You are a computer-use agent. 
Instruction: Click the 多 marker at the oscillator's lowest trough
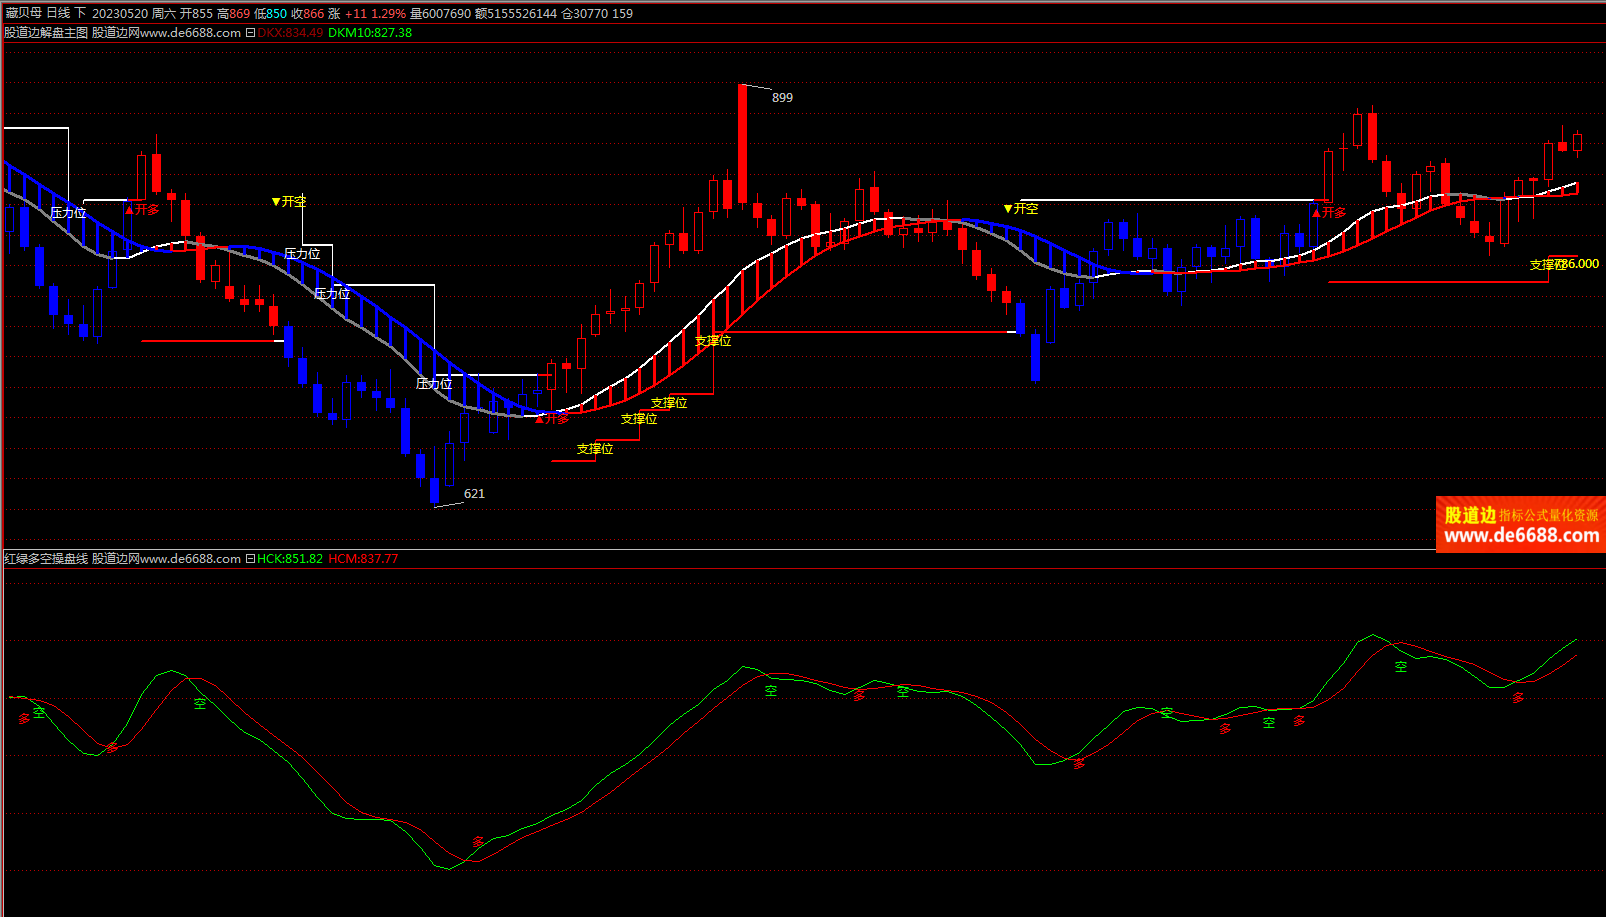[x=478, y=842]
